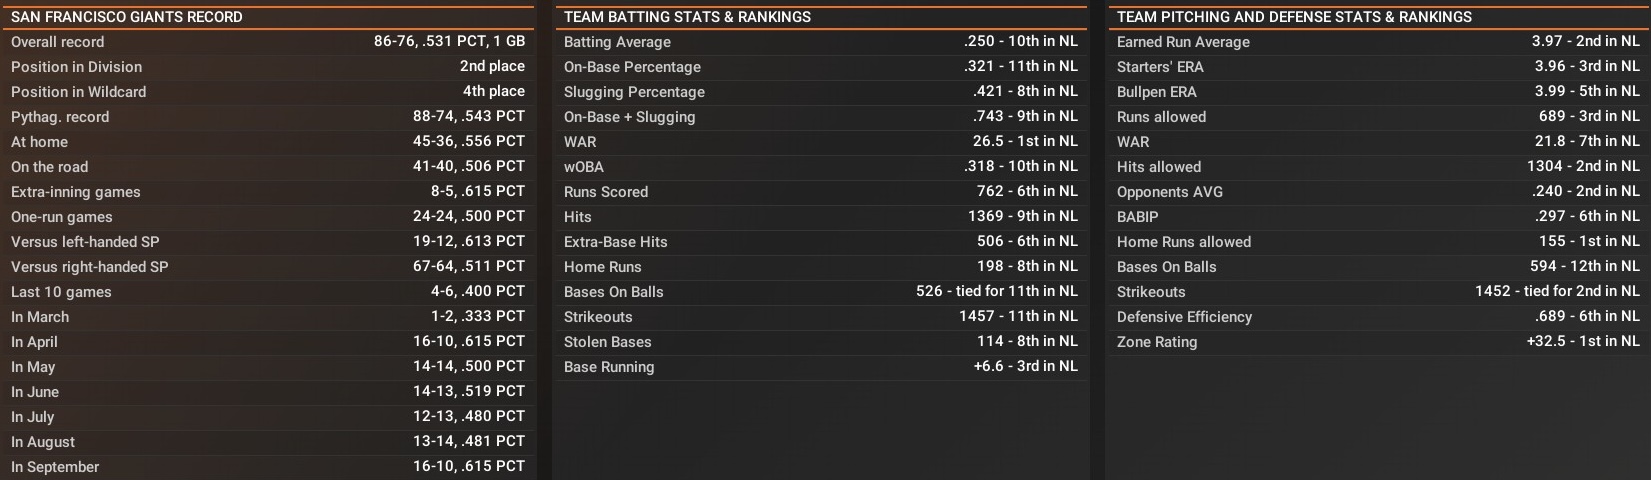Select the In September row
Image resolution: width=1651 pixels, height=480 pixels.
(267, 467)
